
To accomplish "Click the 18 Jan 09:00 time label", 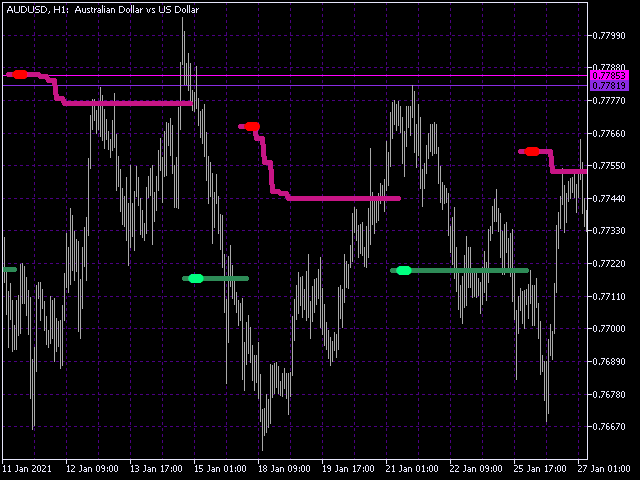I will tap(284, 469).
